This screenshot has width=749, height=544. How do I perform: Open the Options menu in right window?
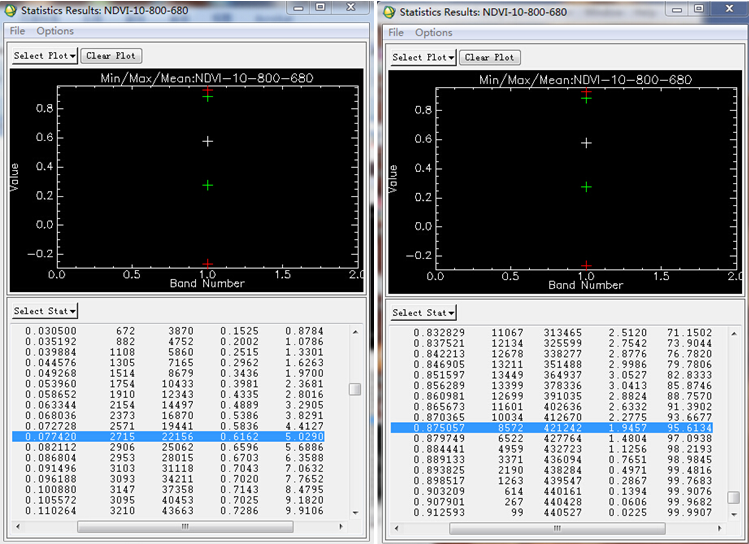(x=434, y=33)
